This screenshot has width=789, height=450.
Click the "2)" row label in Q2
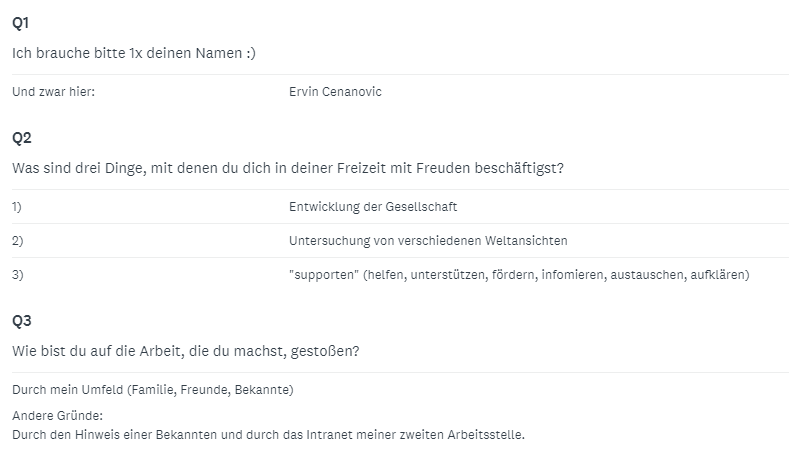[17, 241]
